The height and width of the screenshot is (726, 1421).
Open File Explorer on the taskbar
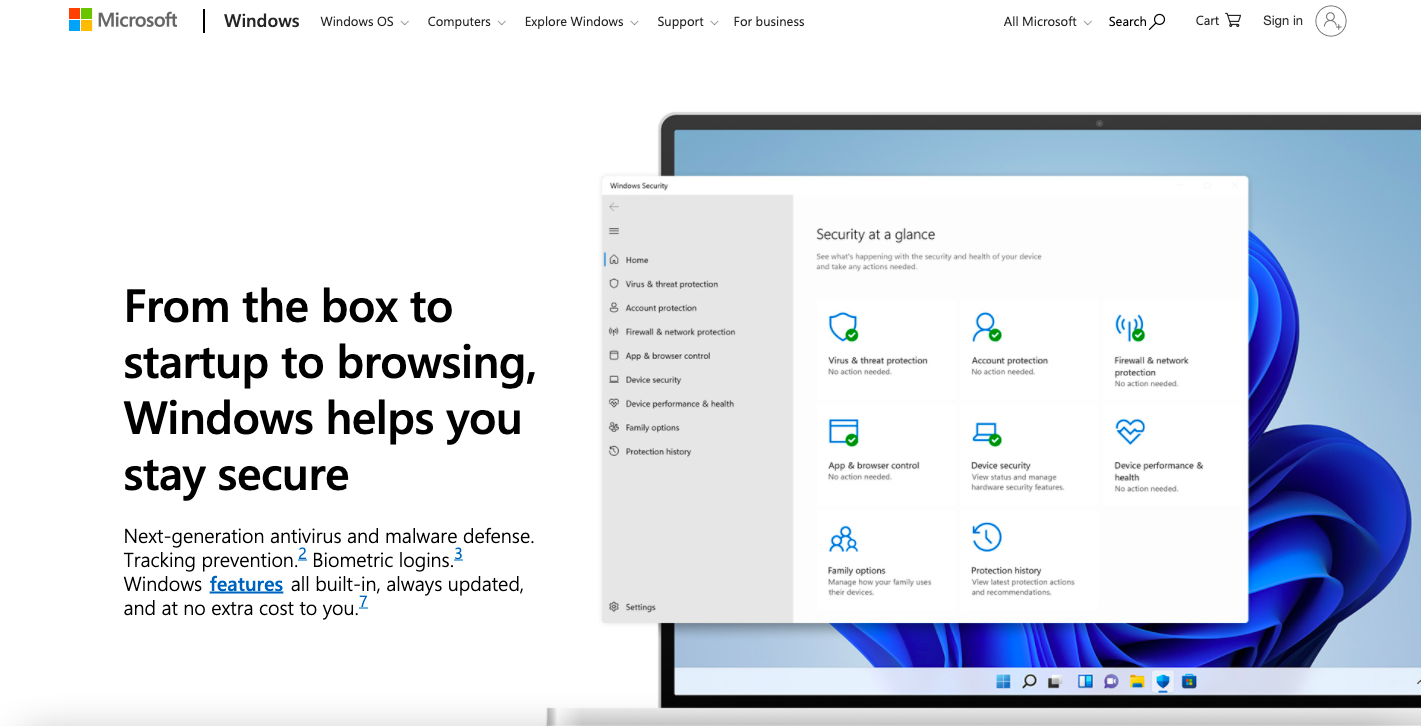point(1137,682)
